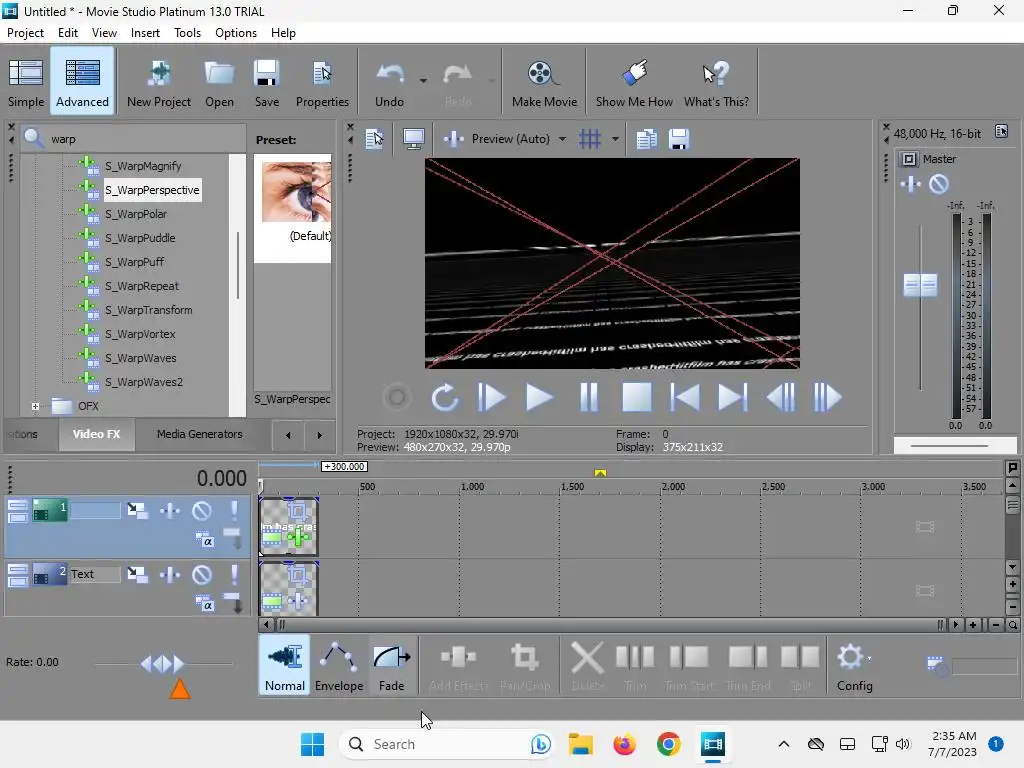Save preview snapshot to file
1024x768 pixels.
coord(679,139)
